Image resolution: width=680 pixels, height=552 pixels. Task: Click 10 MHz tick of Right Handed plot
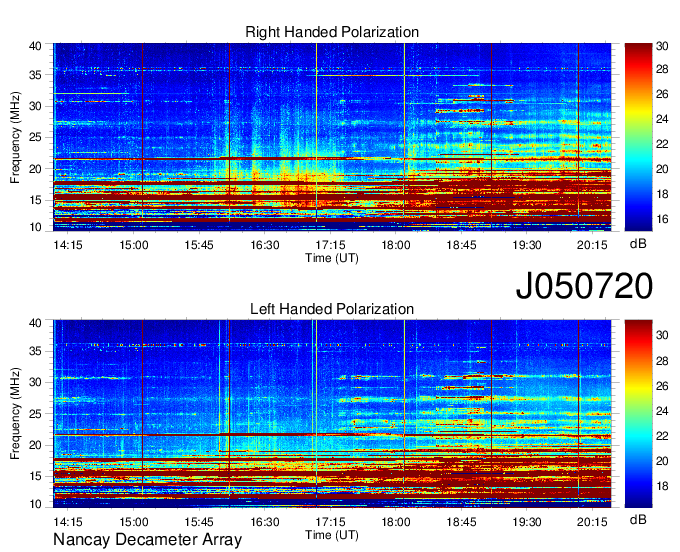click(35, 227)
